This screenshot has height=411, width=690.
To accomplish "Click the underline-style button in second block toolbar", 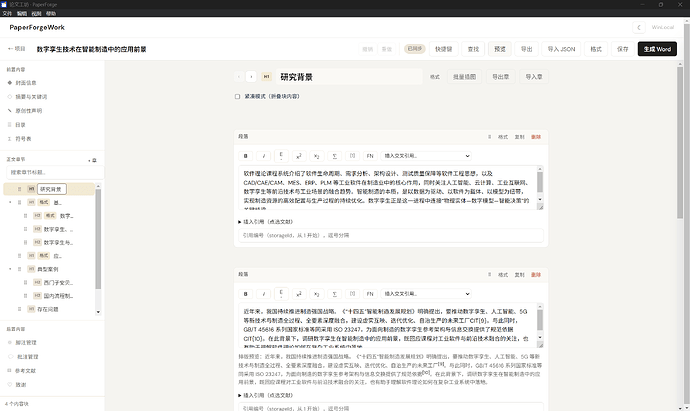I will pyautogui.click(x=281, y=294).
